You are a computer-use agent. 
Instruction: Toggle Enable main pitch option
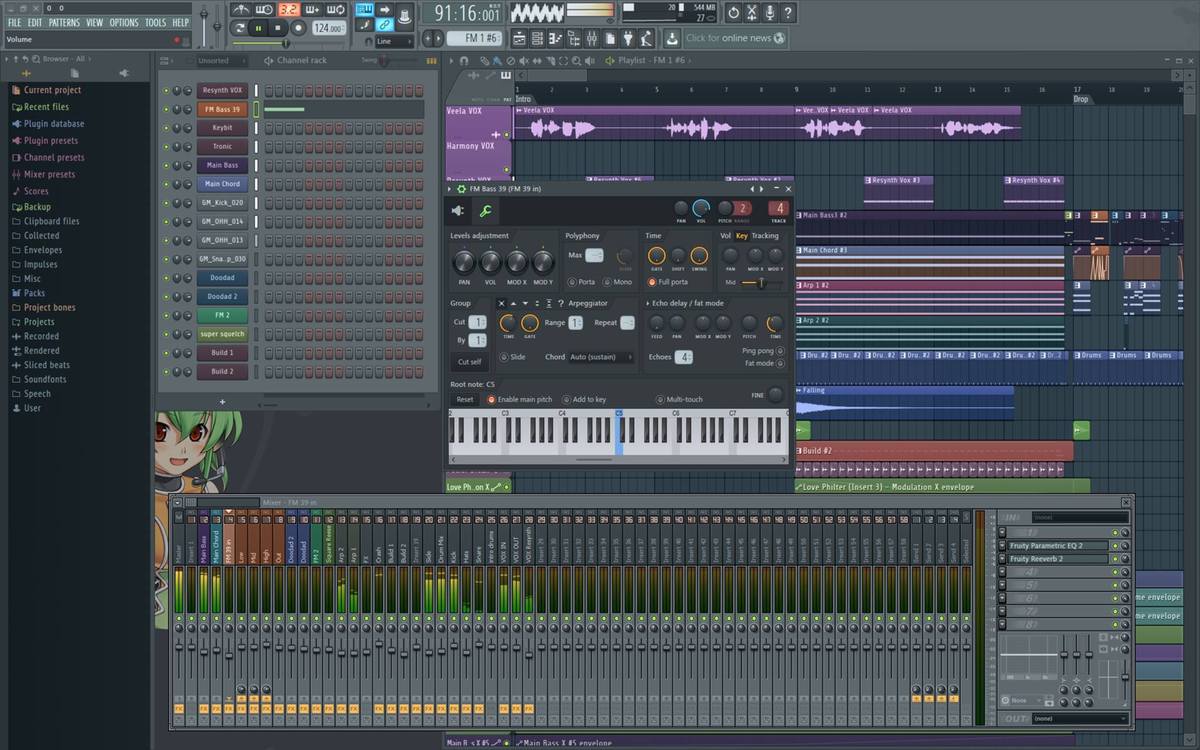tap(520, 399)
